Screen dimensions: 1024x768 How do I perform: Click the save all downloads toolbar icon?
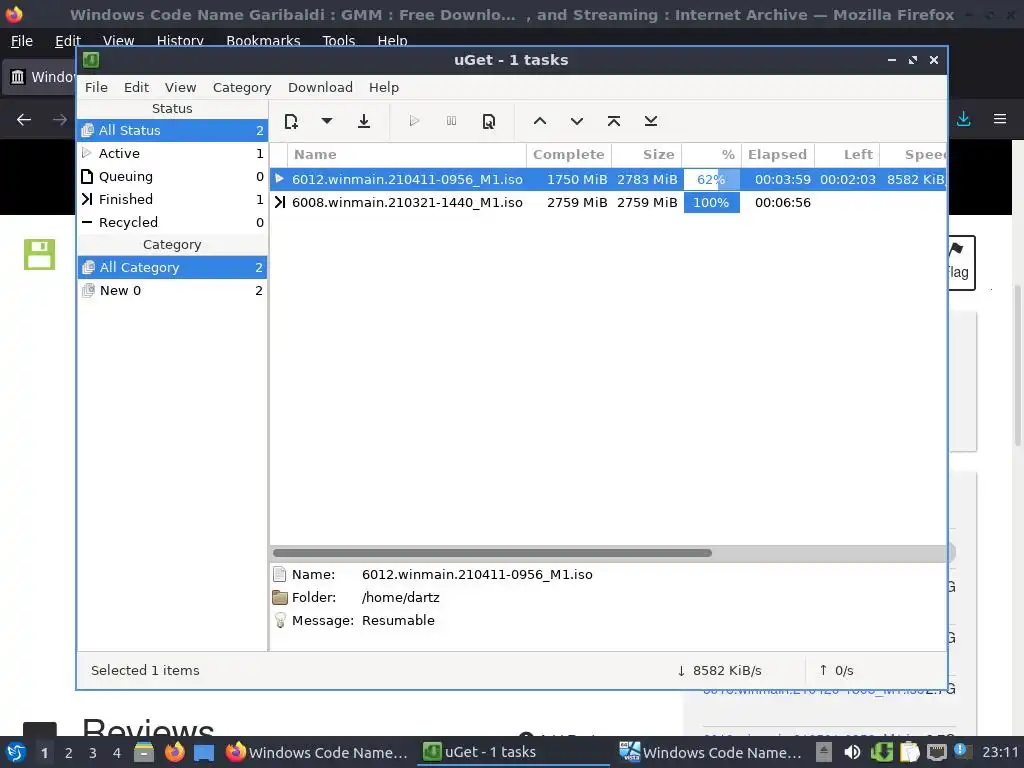(x=364, y=121)
